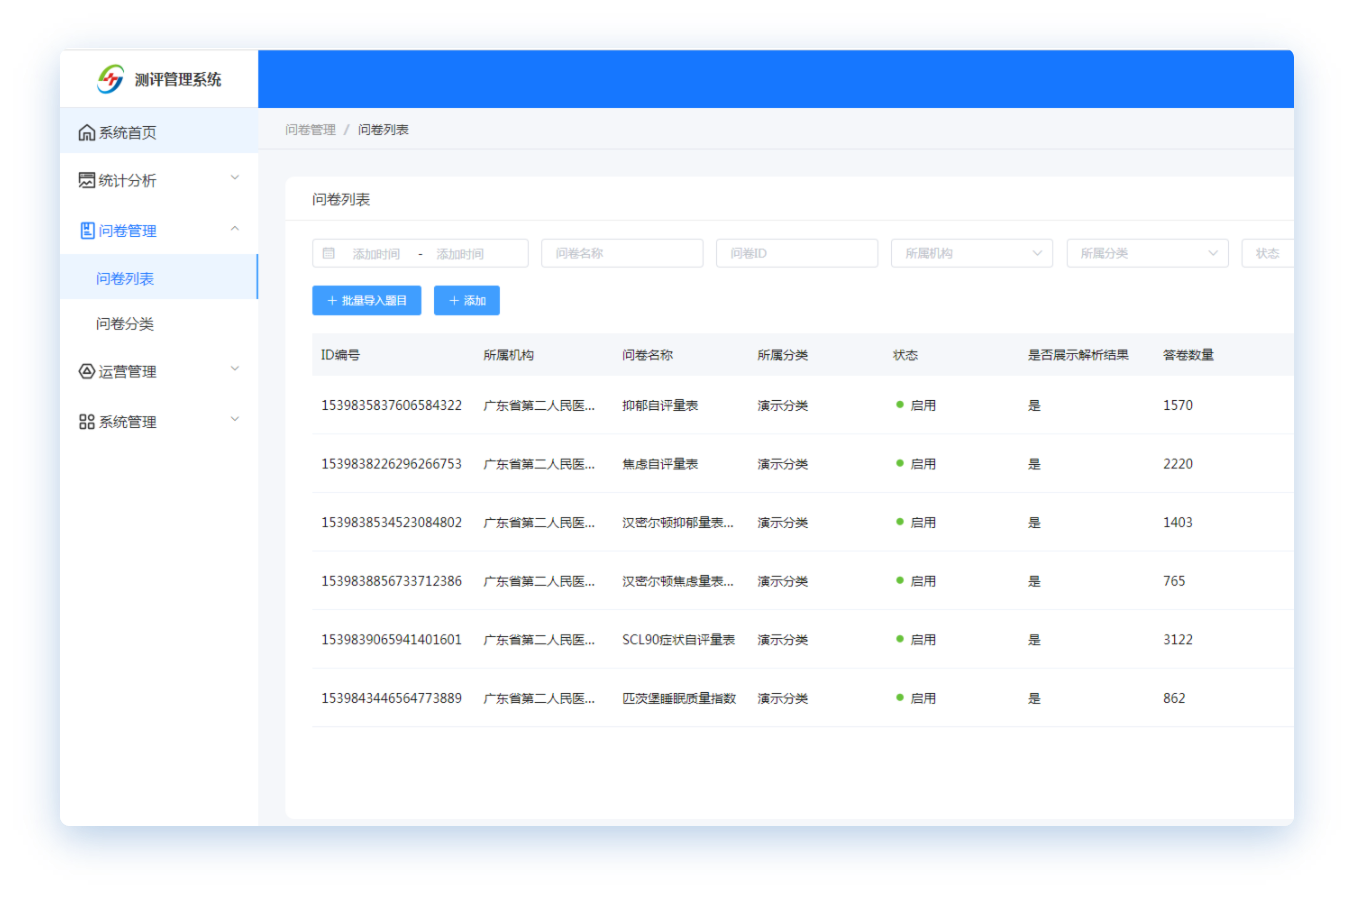This screenshot has height=898, width=1354.
Task: Open 问卷分类 sidebar item
Action: pos(125,324)
